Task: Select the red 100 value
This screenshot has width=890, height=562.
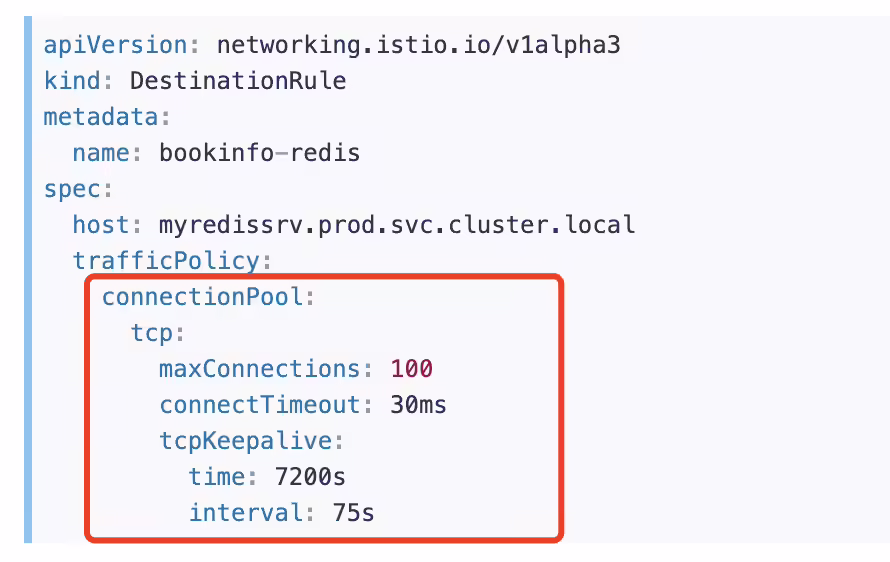Action: click(412, 369)
